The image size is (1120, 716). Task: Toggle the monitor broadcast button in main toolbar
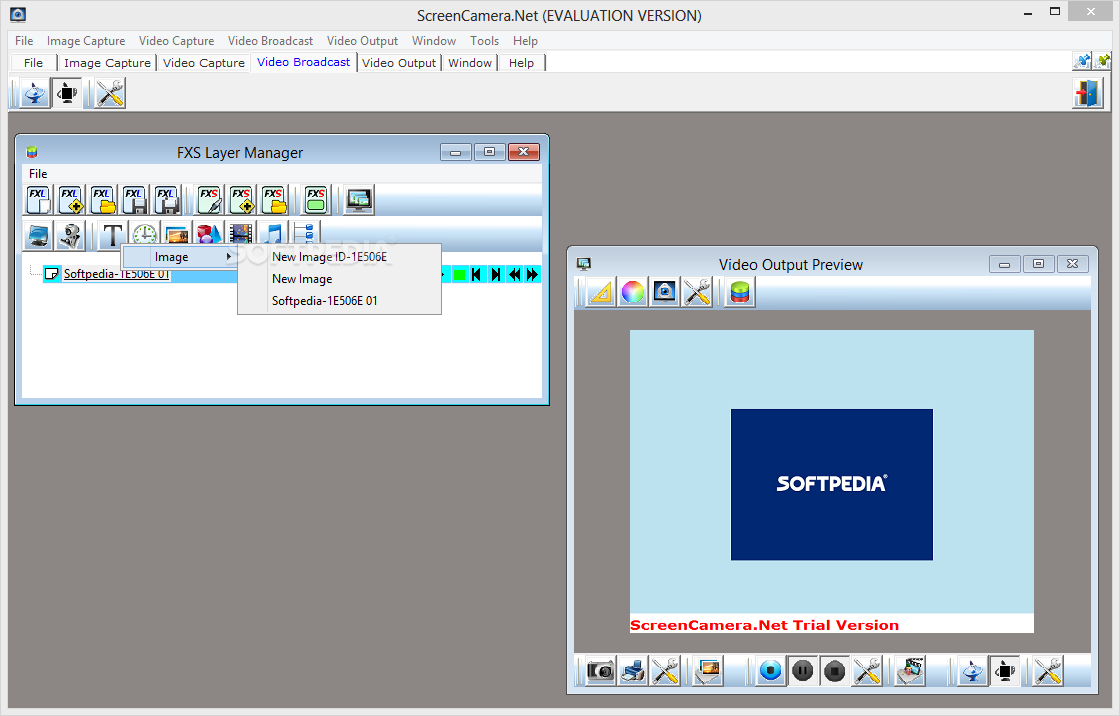point(66,94)
